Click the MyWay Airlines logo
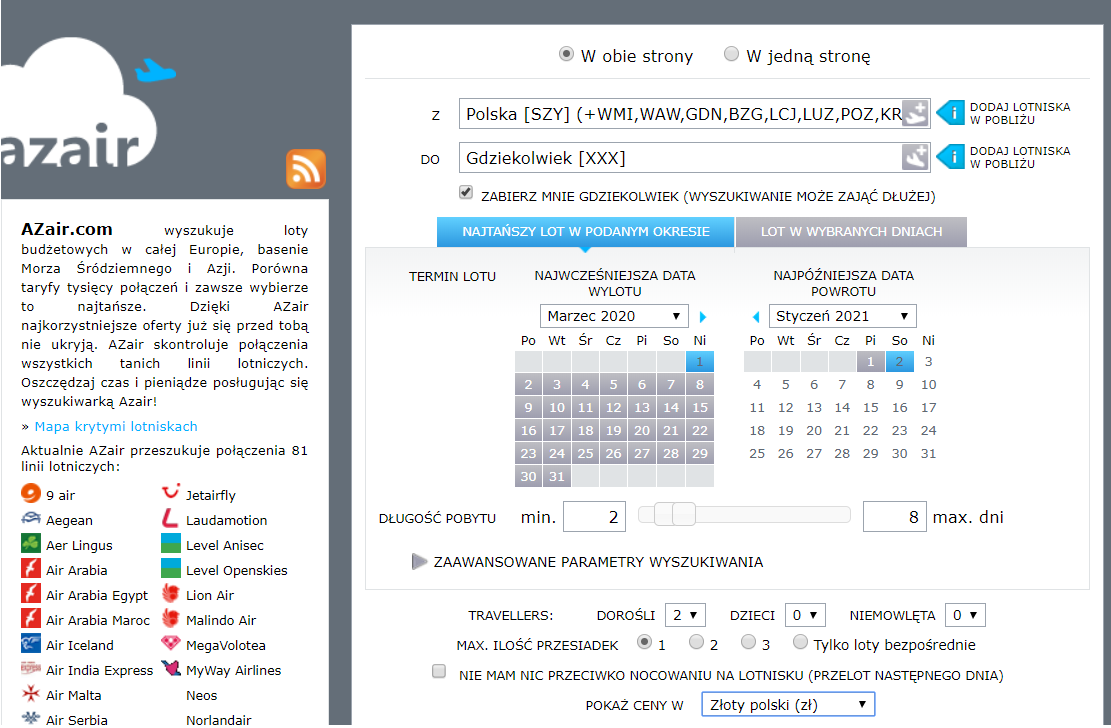 coord(171,668)
